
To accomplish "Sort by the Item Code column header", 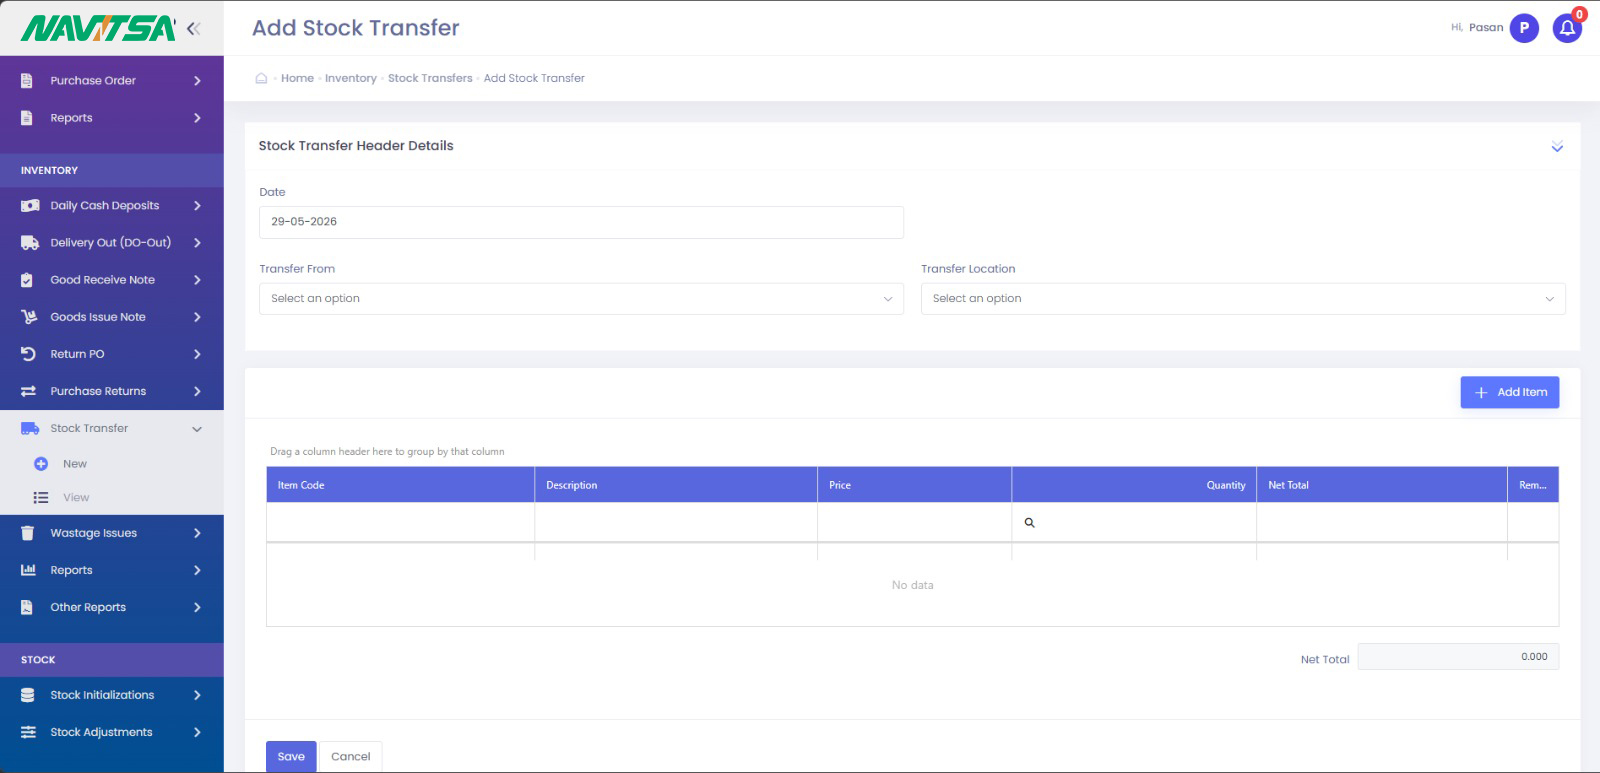I will (x=400, y=485).
